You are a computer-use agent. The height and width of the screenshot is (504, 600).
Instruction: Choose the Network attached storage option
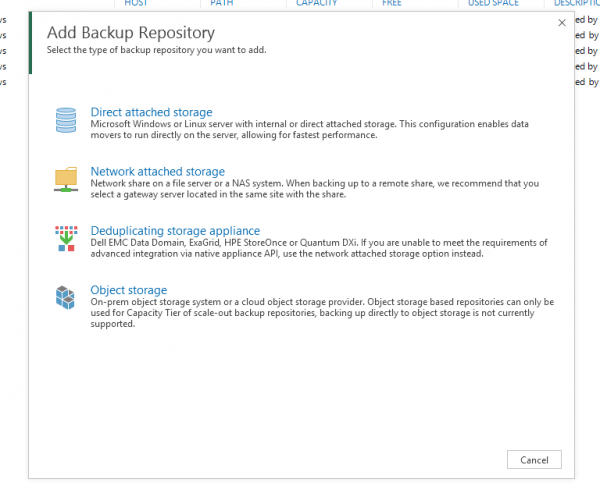click(157, 172)
